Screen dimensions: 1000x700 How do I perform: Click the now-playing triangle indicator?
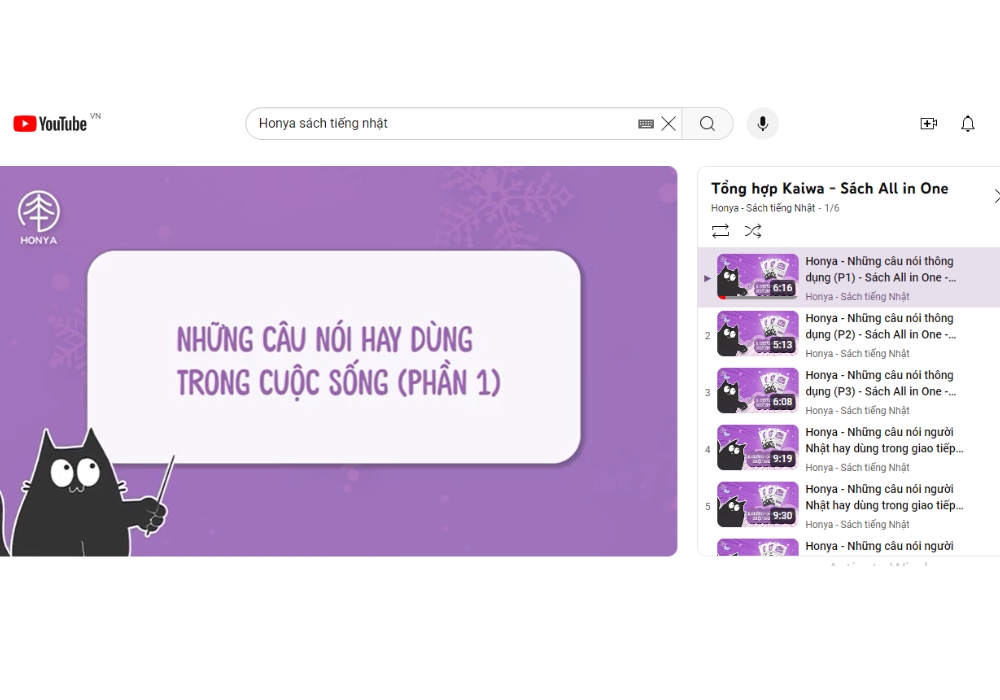coord(707,278)
